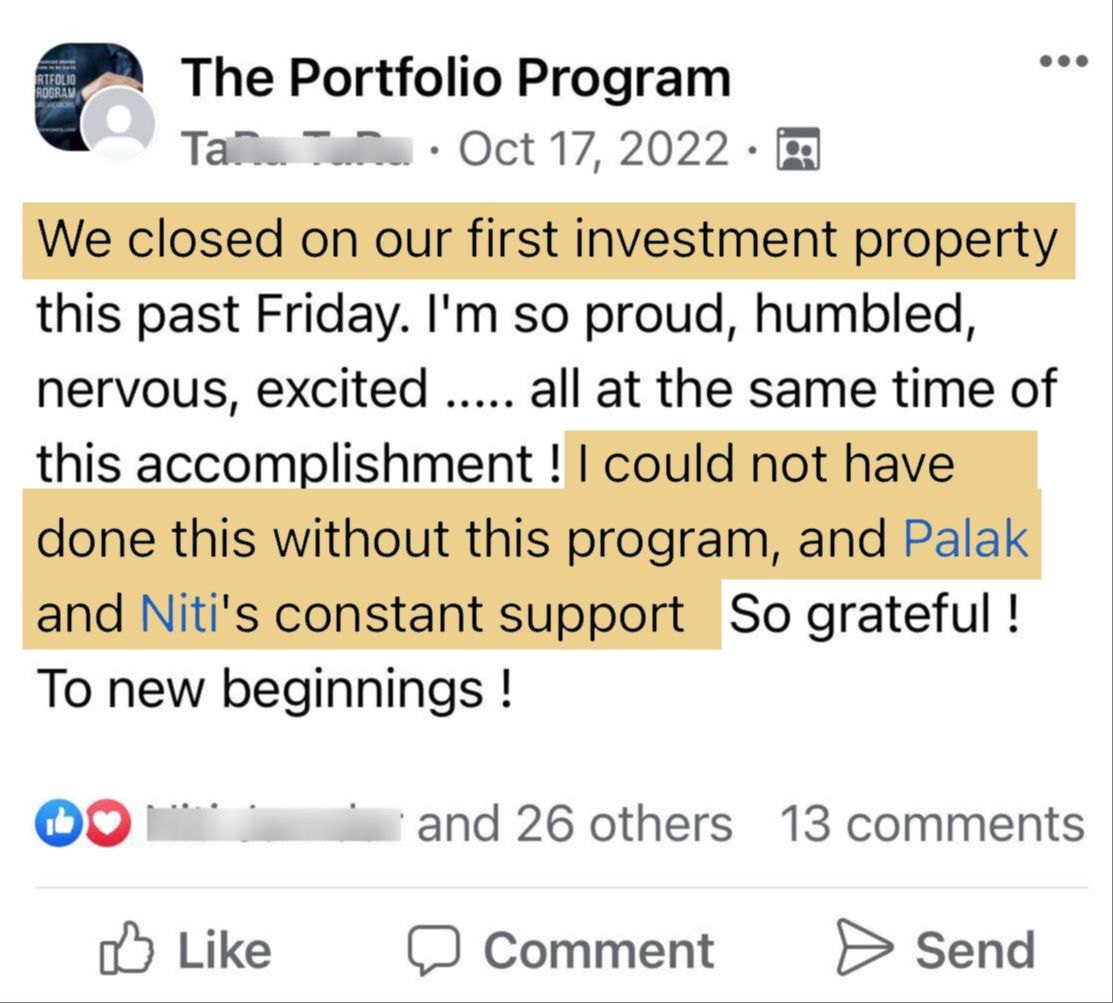Click the speech bubble icon beside Comment
Screen dimensions: 1113x1003
coord(435,950)
